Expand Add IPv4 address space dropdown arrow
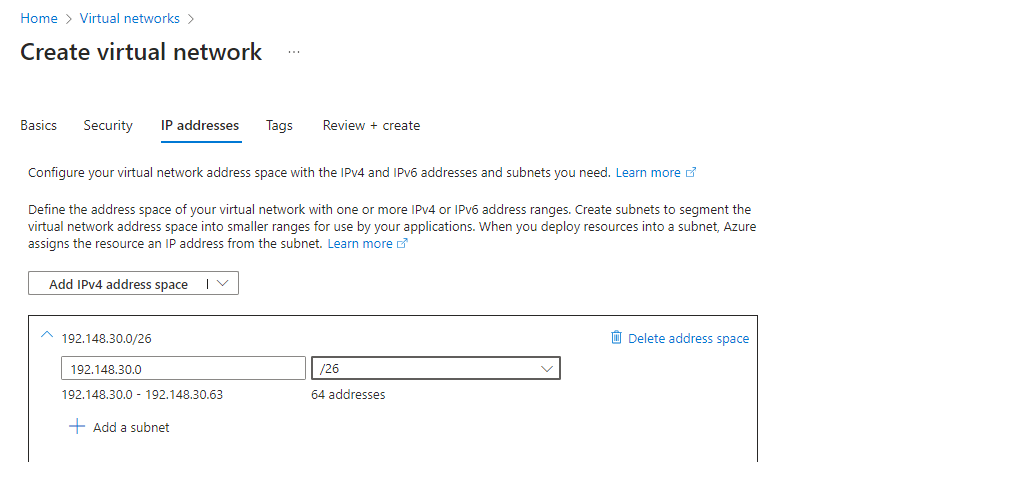The image size is (1022, 502). click(222, 284)
